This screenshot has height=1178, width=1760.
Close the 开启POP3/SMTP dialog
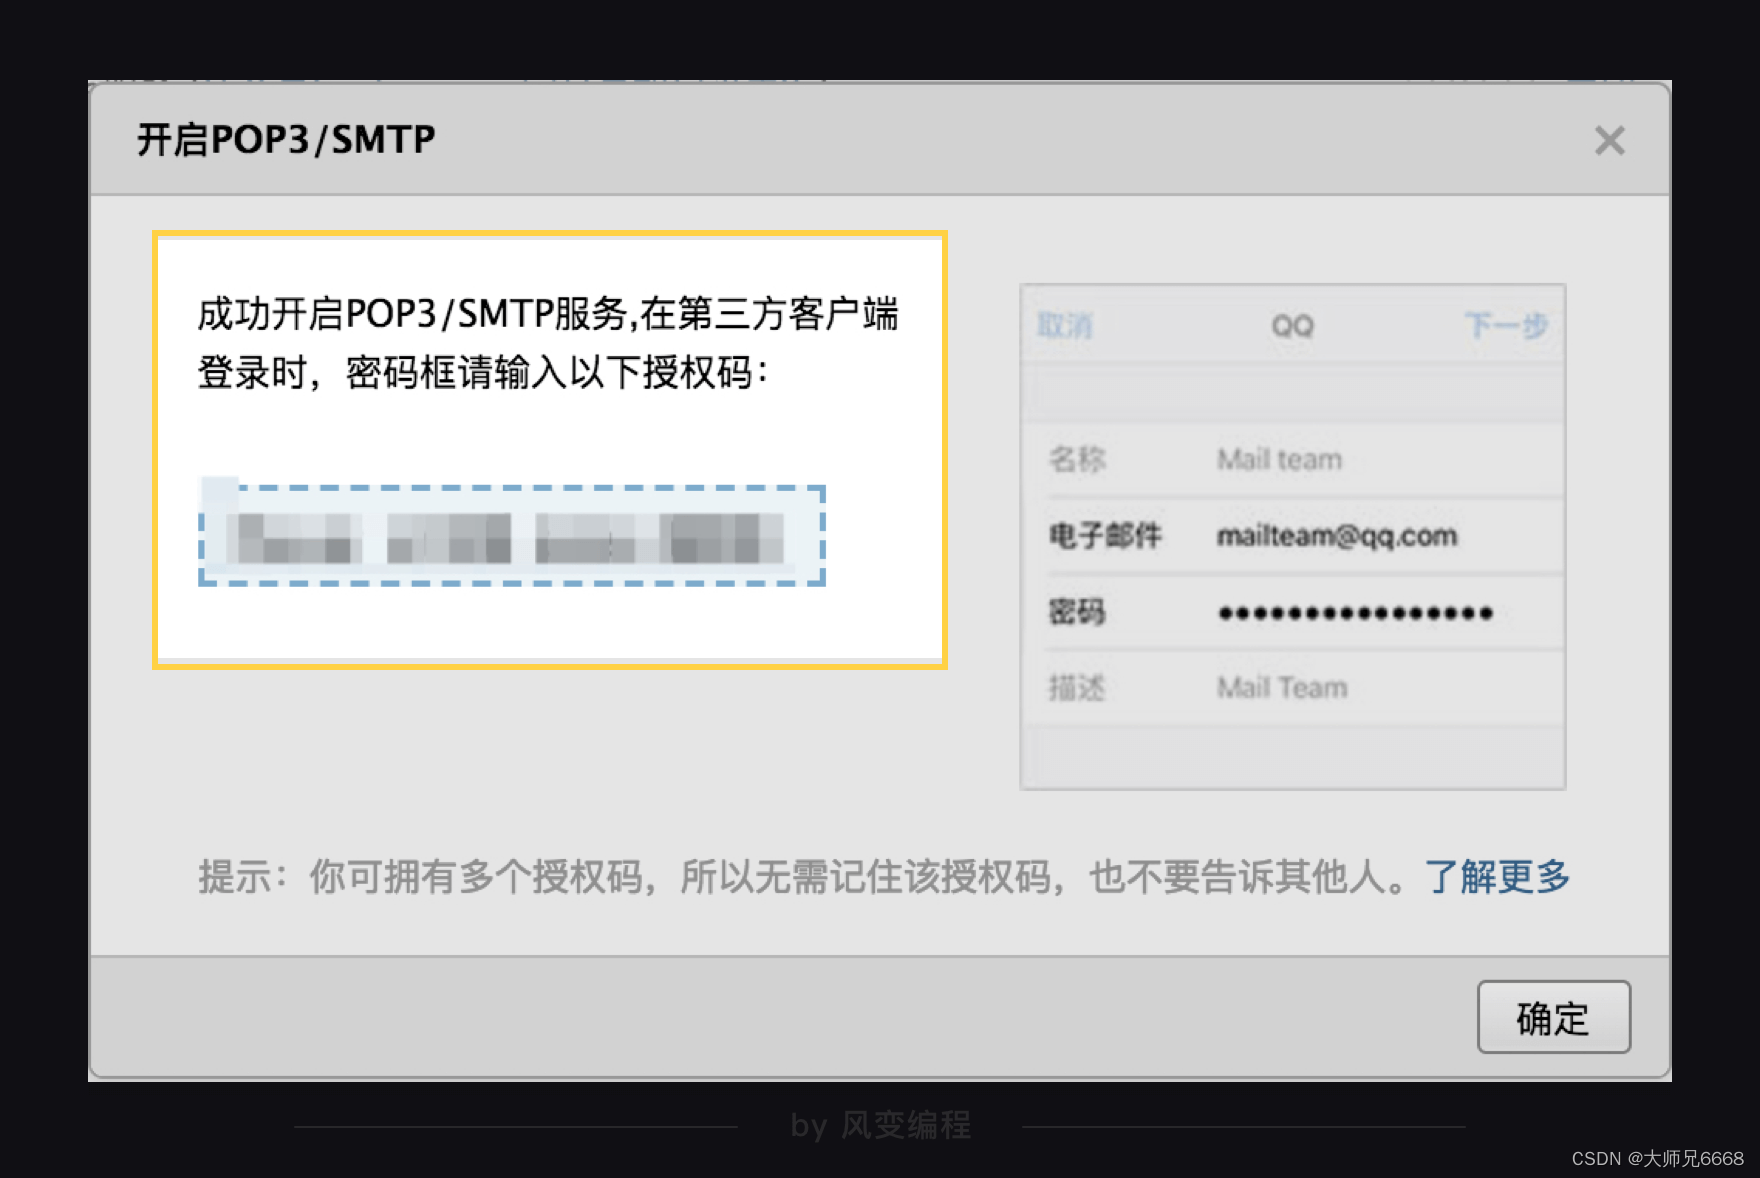point(1609,140)
